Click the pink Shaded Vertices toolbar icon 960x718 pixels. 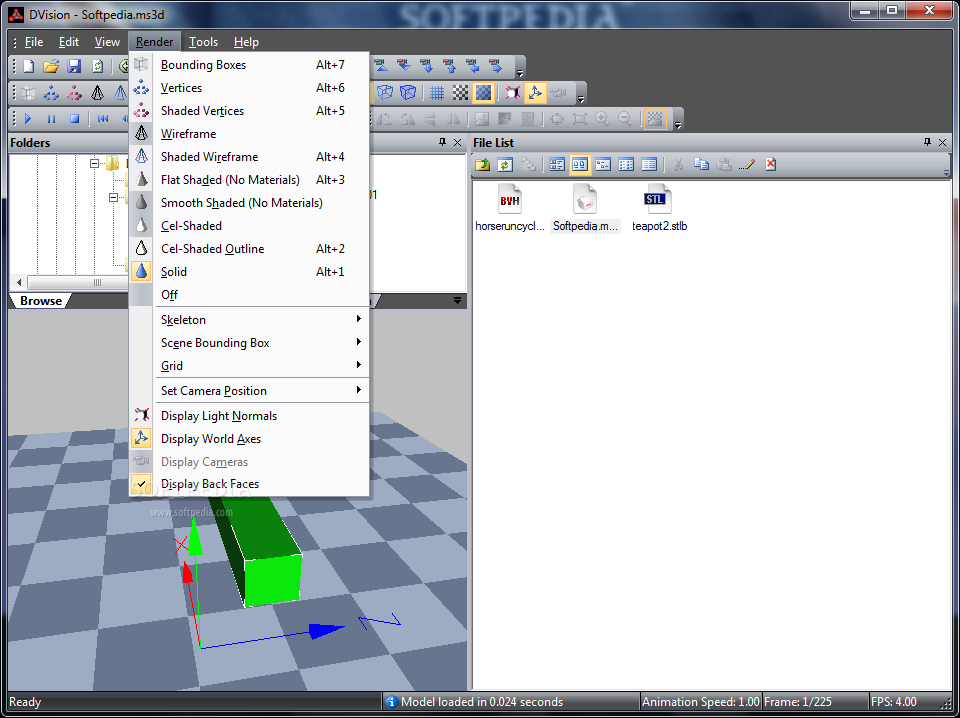74,93
